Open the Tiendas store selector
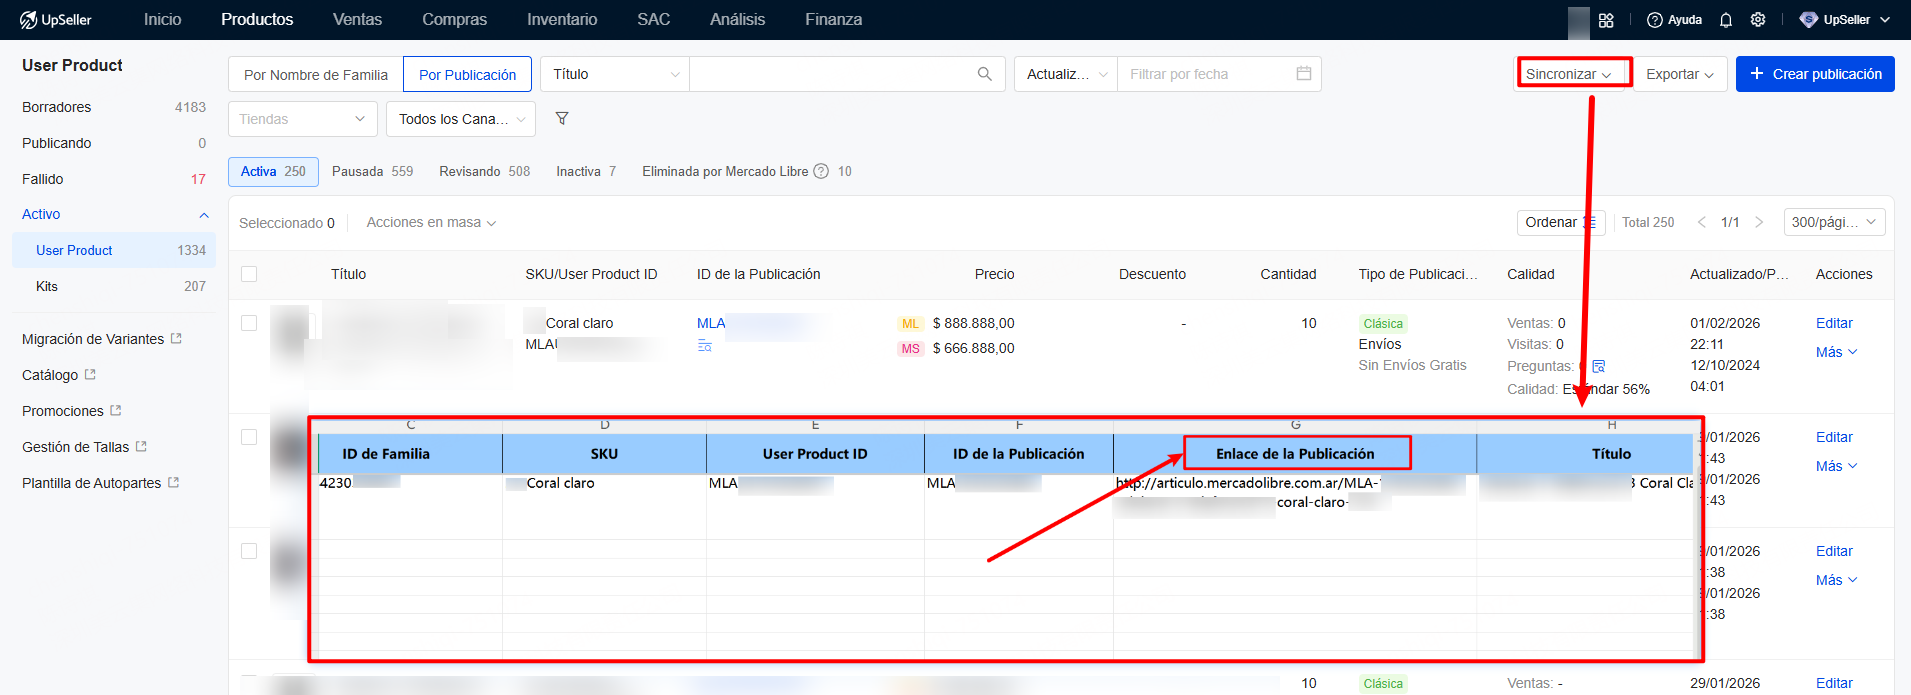The height and width of the screenshot is (695, 1911). click(302, 119)
